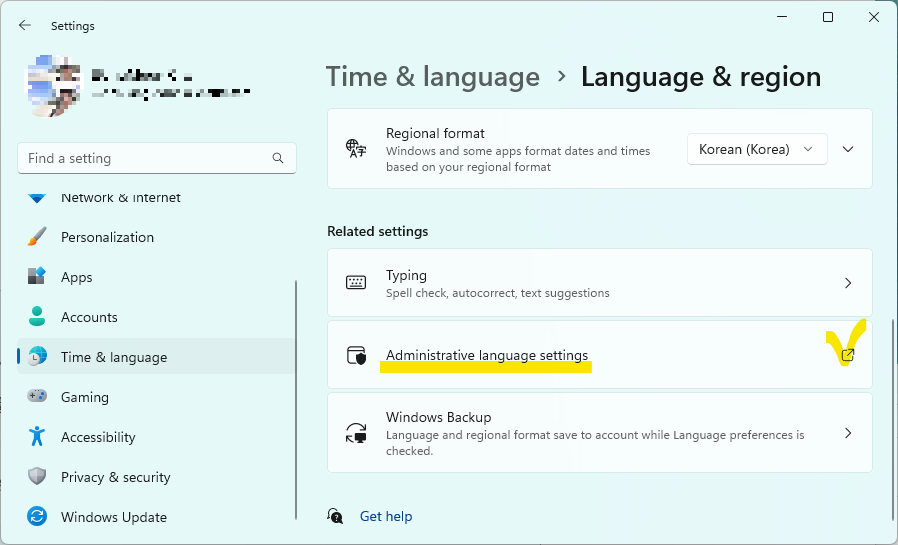Viewport: 898px width, 545px height.
Task: Click the Windows Backup sync icon
Action: coord(356,433)
